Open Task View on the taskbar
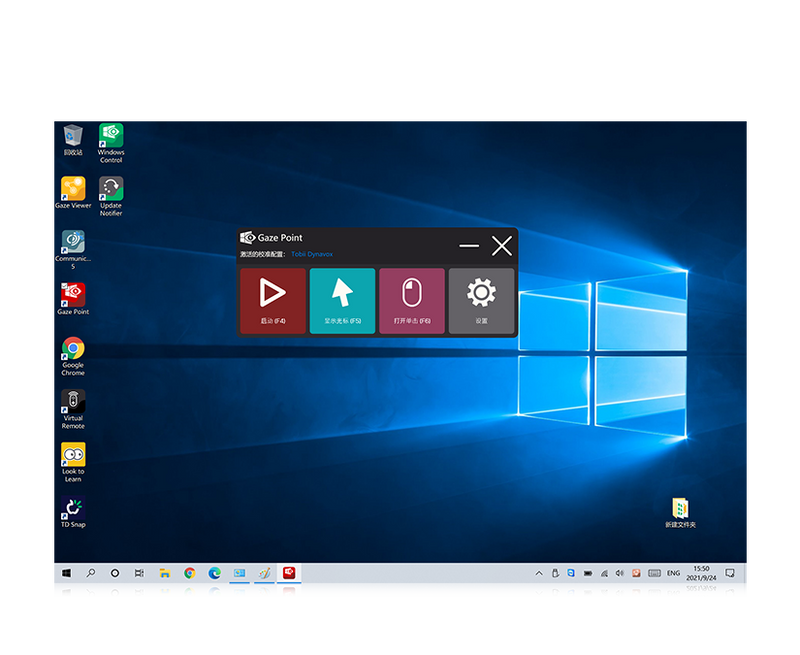Image resolution: width=800 pixels, height=655 pixels. (139, 573)
